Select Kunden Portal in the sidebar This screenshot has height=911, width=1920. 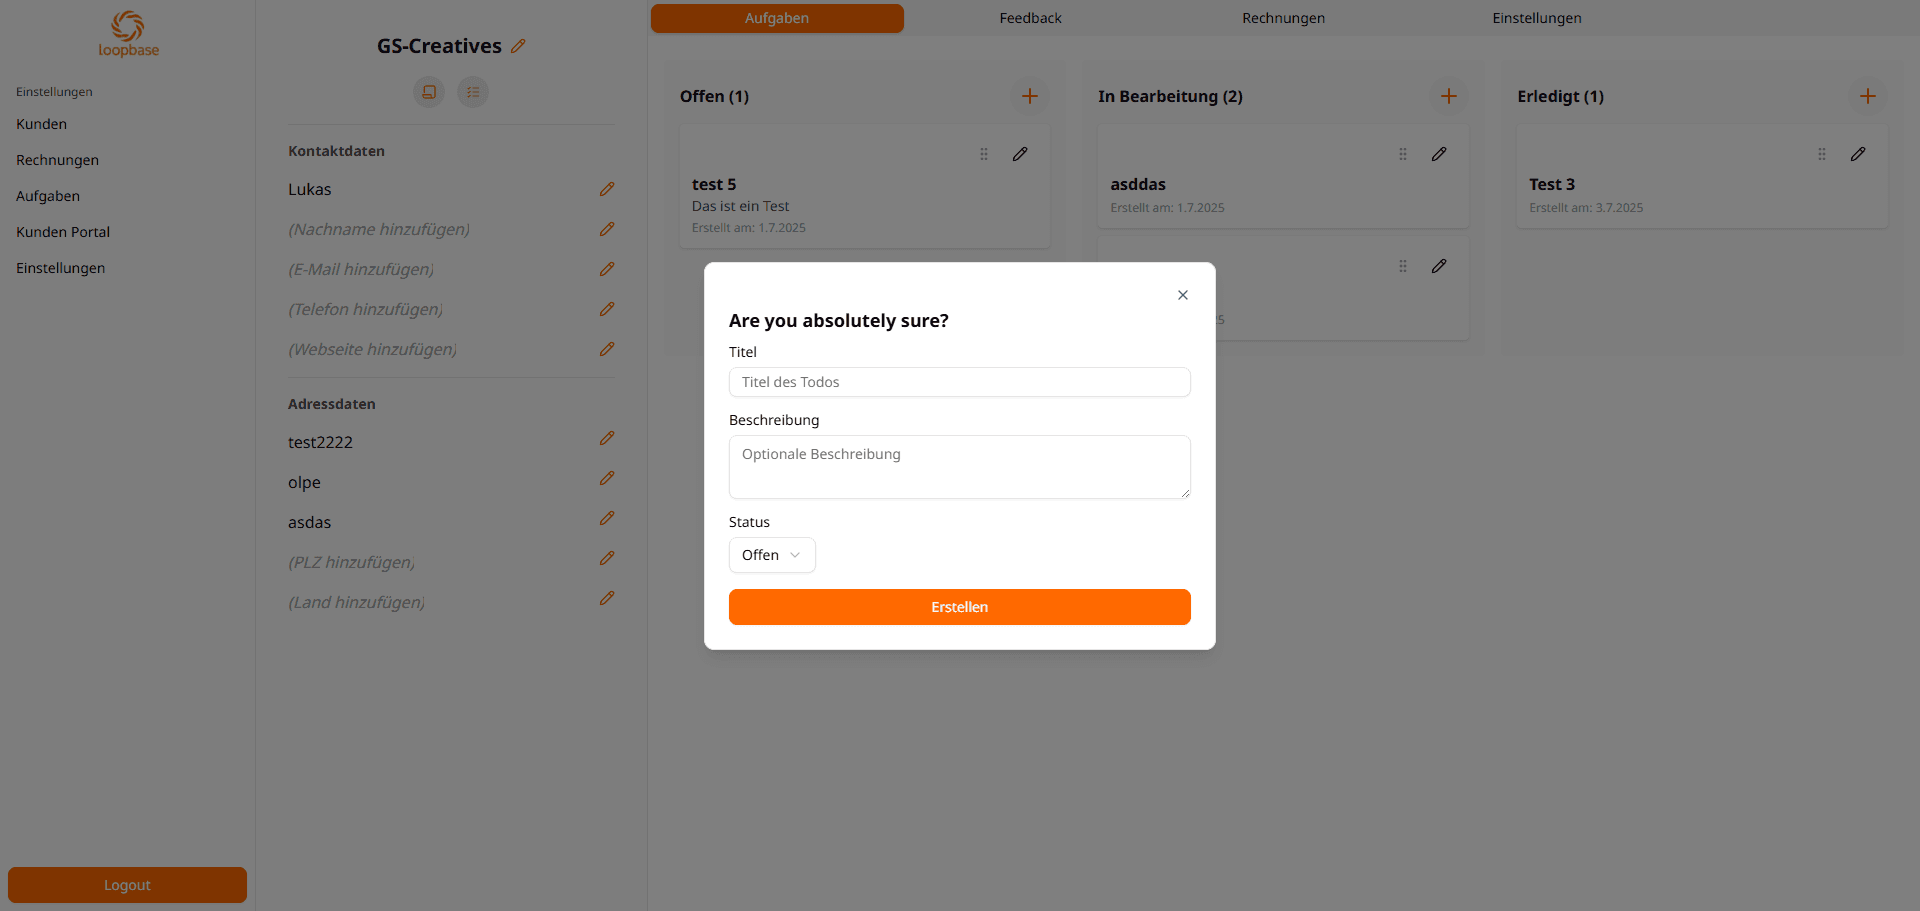point(62,231)
